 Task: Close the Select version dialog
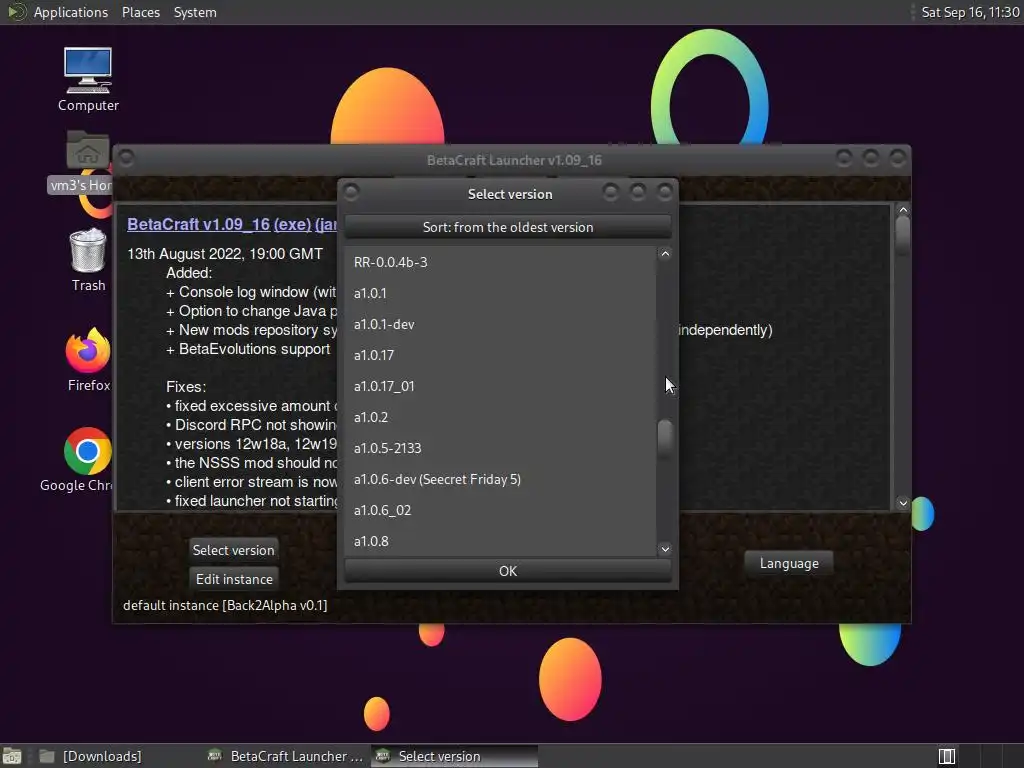pyautogui.click(x=665, y=192)
